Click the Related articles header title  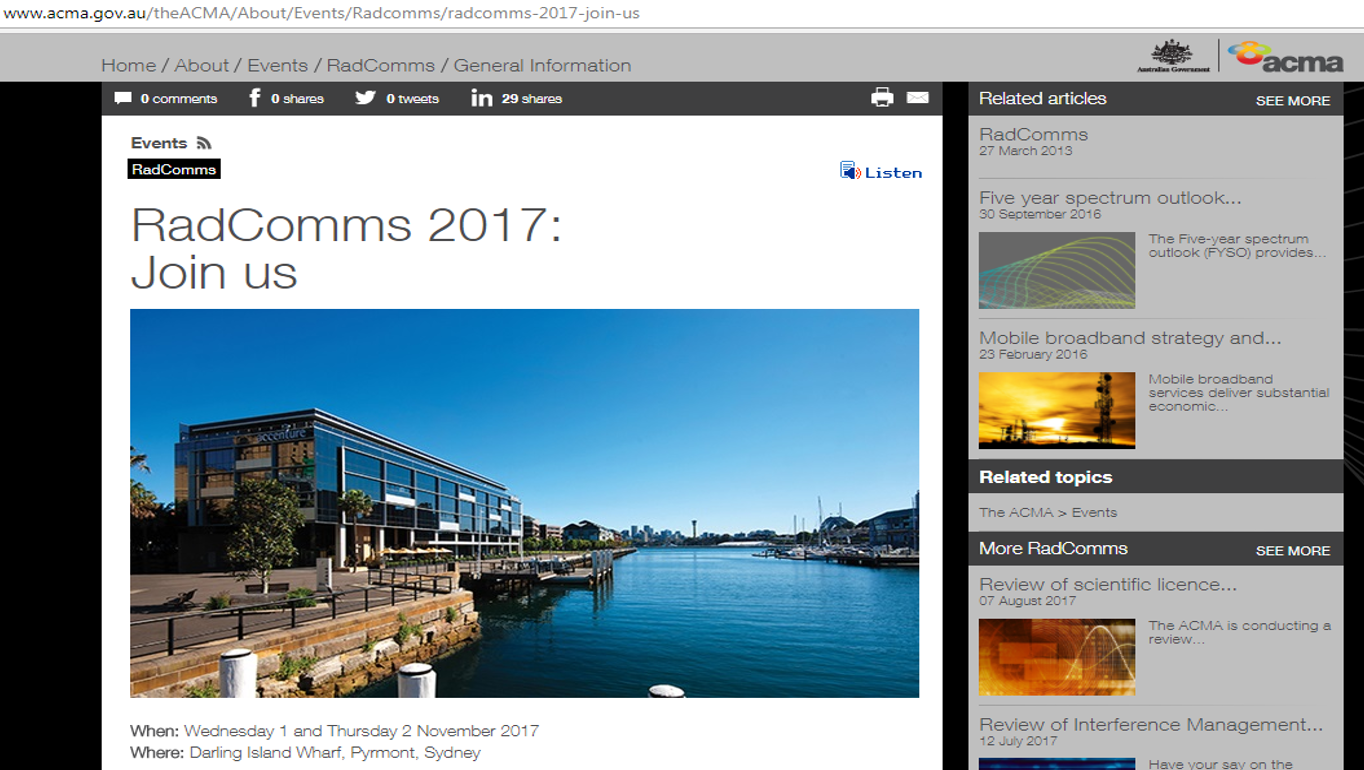coord(1043,98)
